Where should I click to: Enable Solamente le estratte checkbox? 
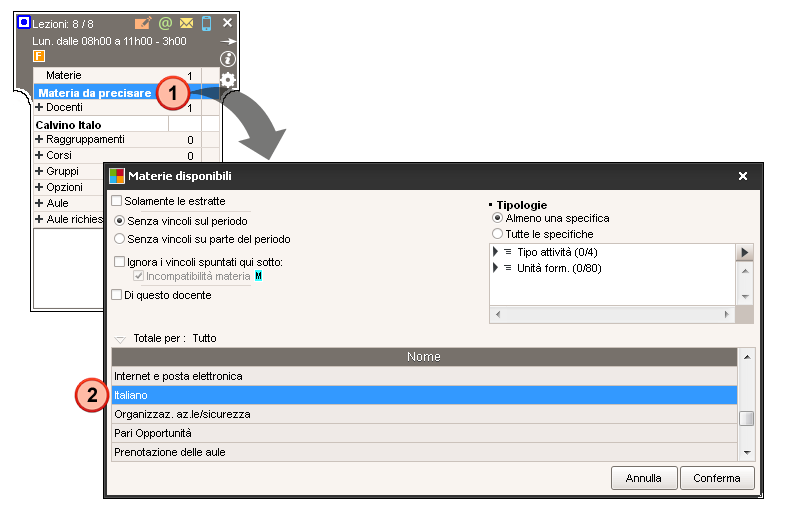click(117, 201)
